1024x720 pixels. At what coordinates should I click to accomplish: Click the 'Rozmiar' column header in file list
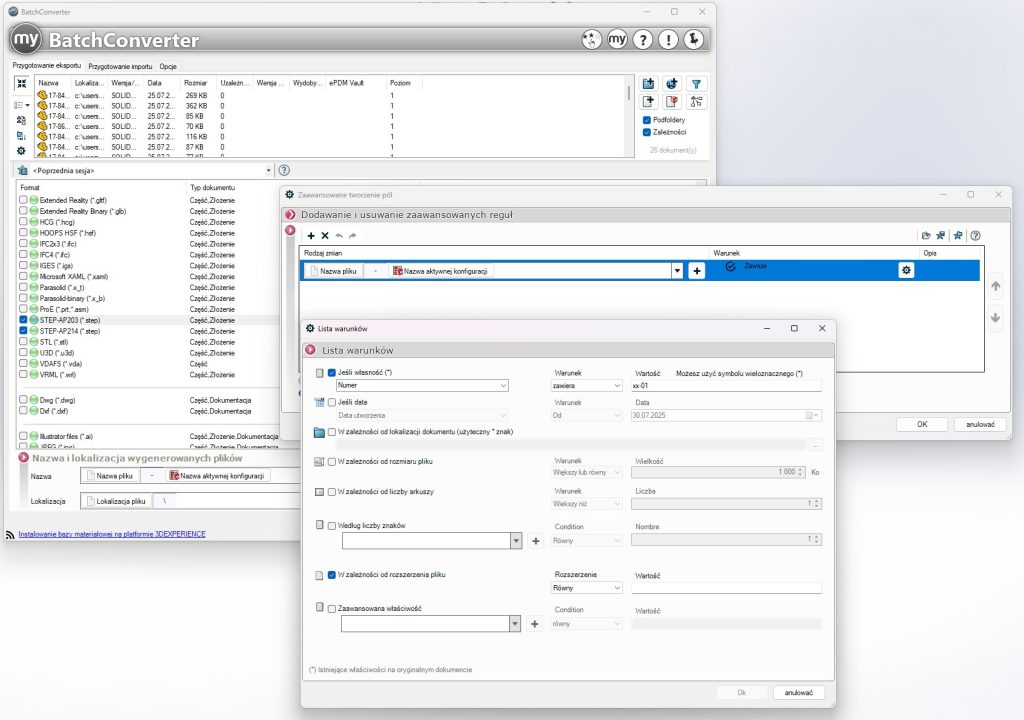(x=196, y=83)
